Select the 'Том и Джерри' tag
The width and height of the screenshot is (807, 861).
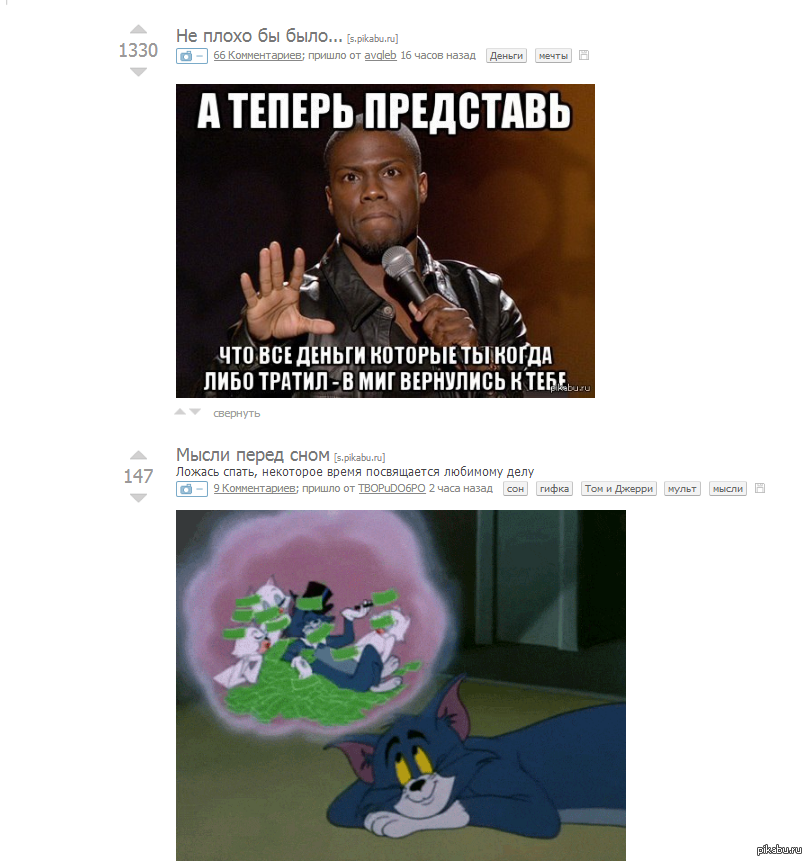click(619, 488)
